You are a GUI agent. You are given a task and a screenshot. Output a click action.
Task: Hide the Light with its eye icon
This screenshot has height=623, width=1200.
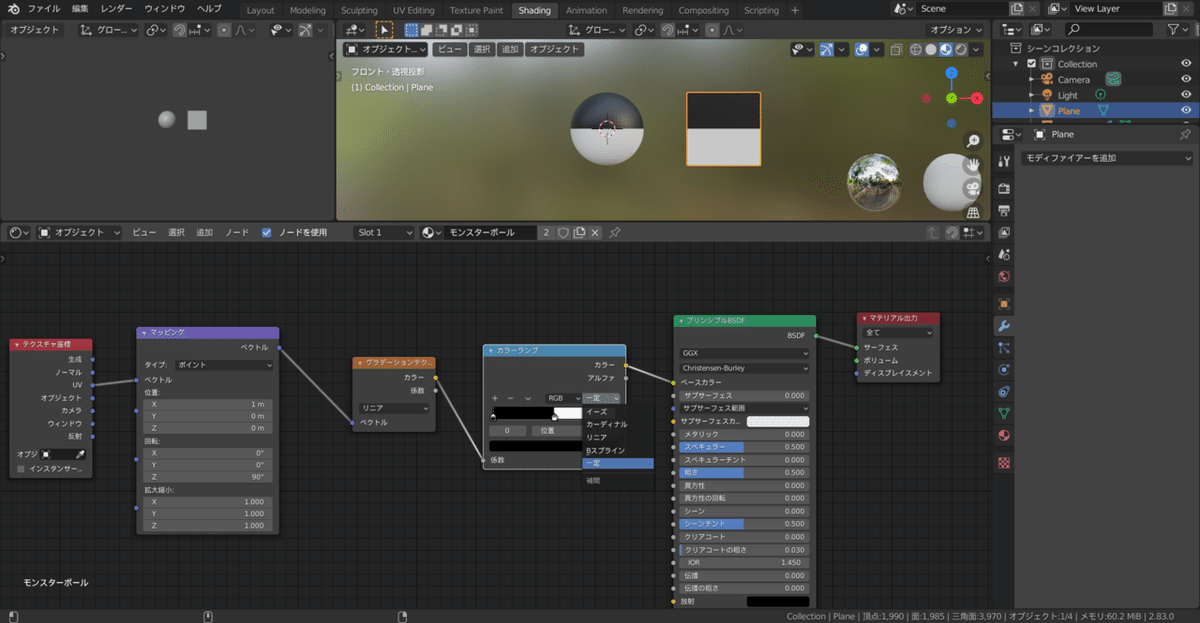(1186, 95)
